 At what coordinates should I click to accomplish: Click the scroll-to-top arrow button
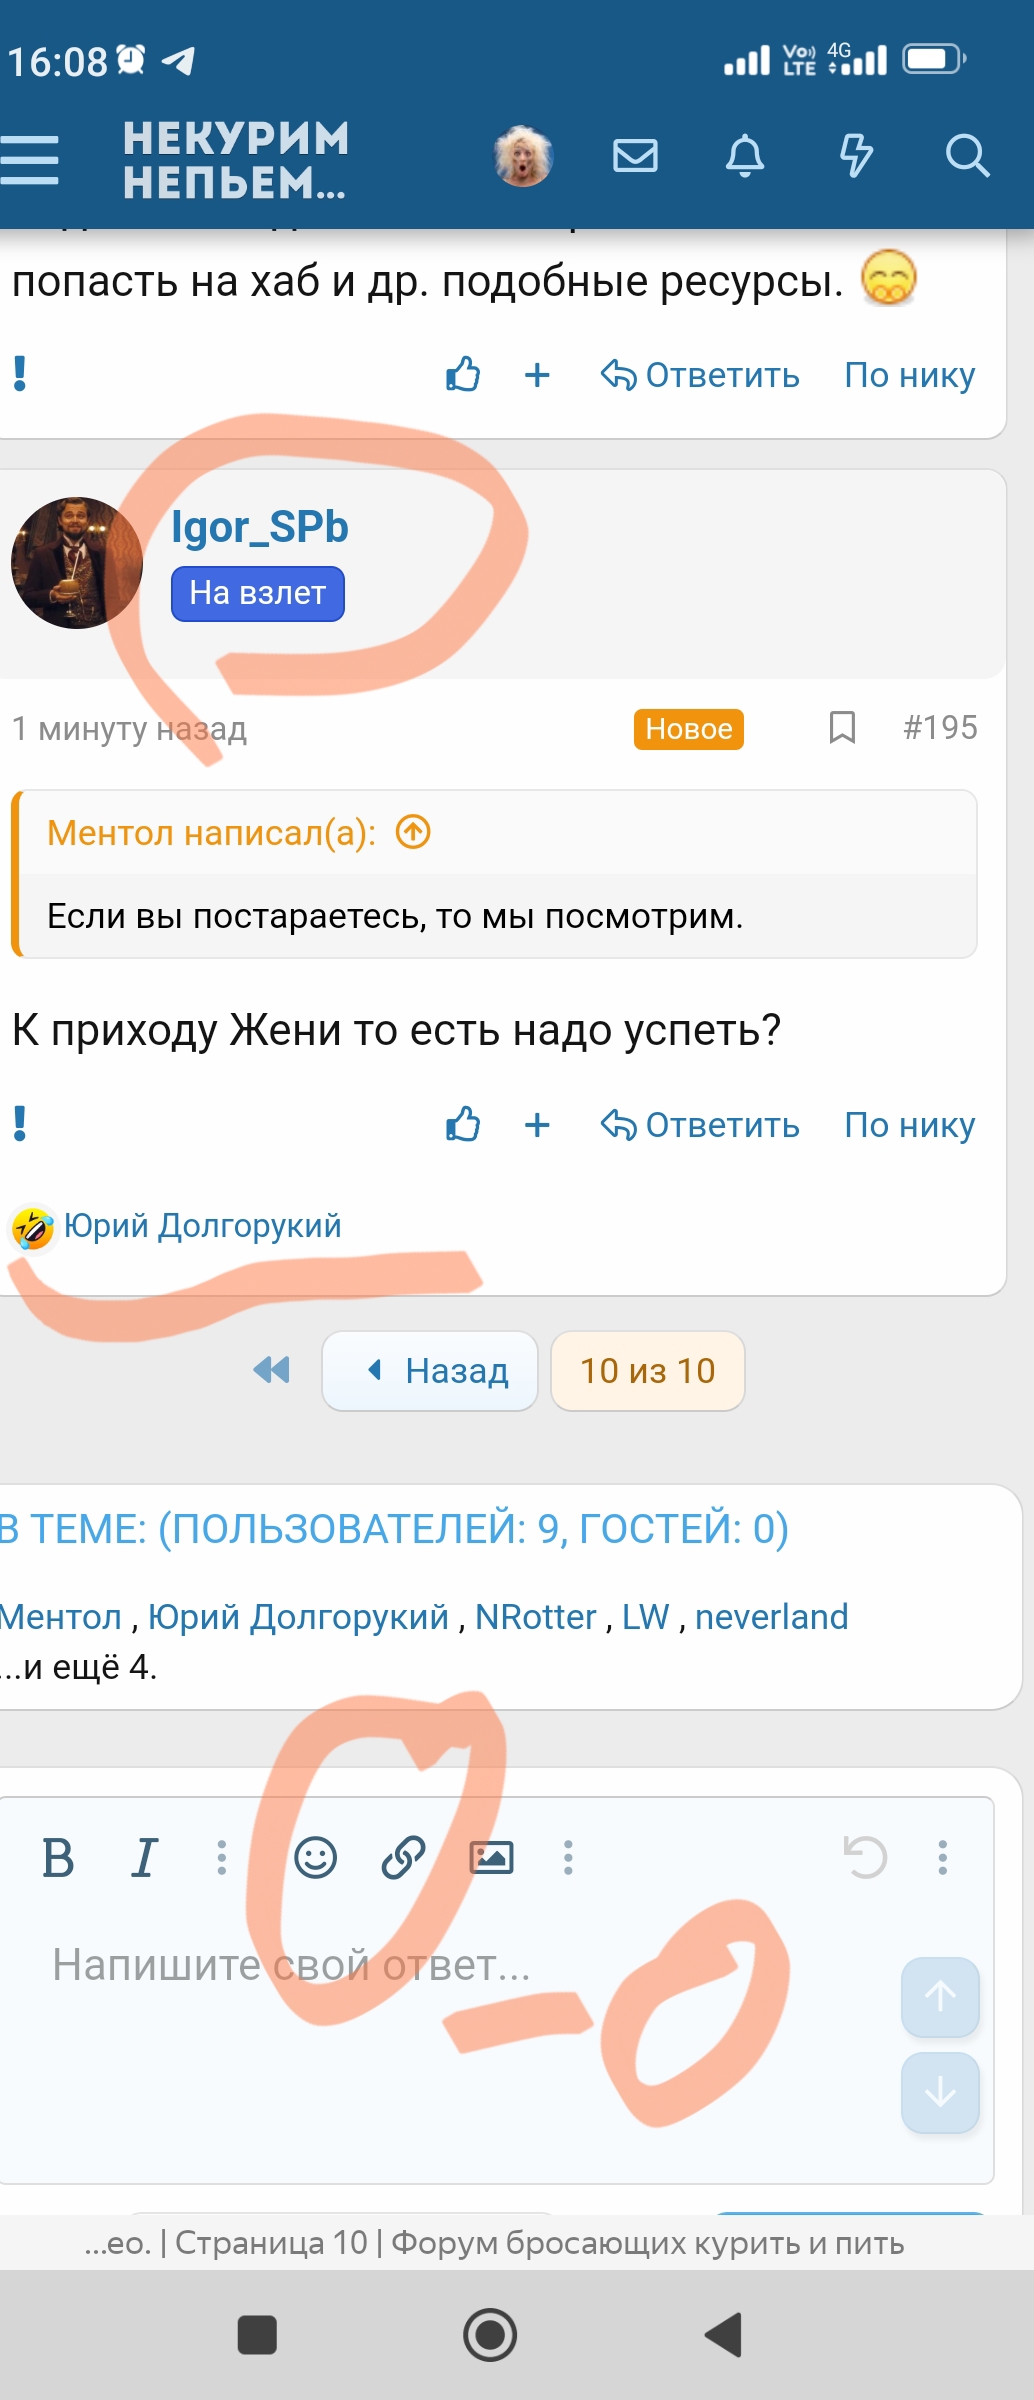[x=940, y=1997]
